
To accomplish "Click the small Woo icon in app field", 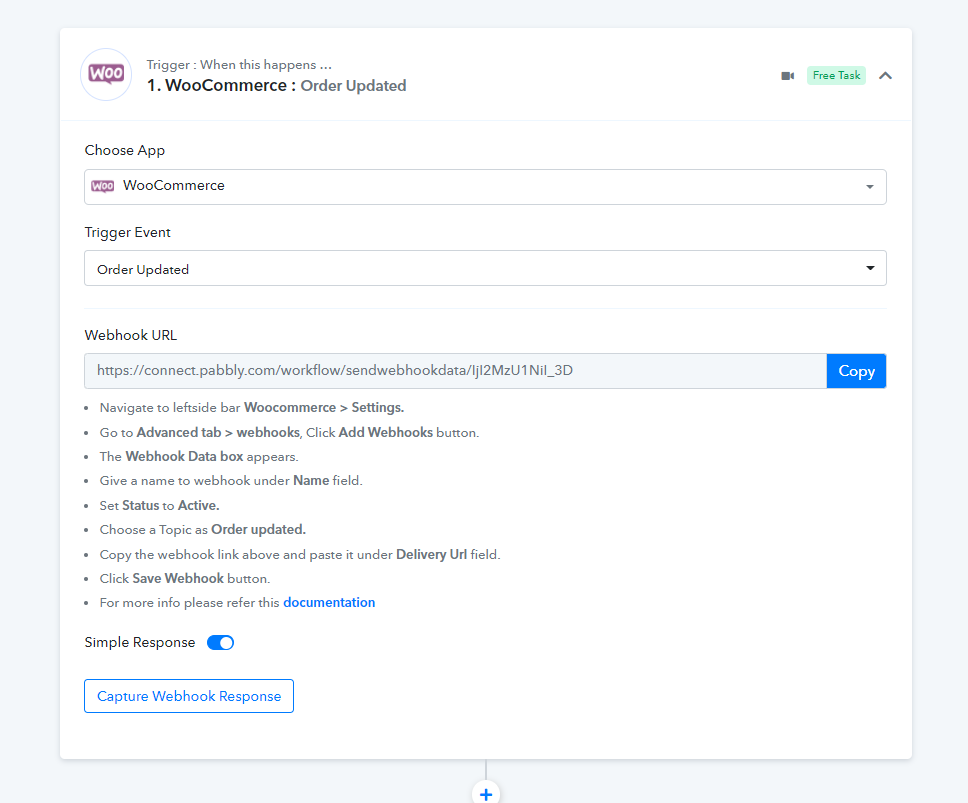I will (102, 186).
